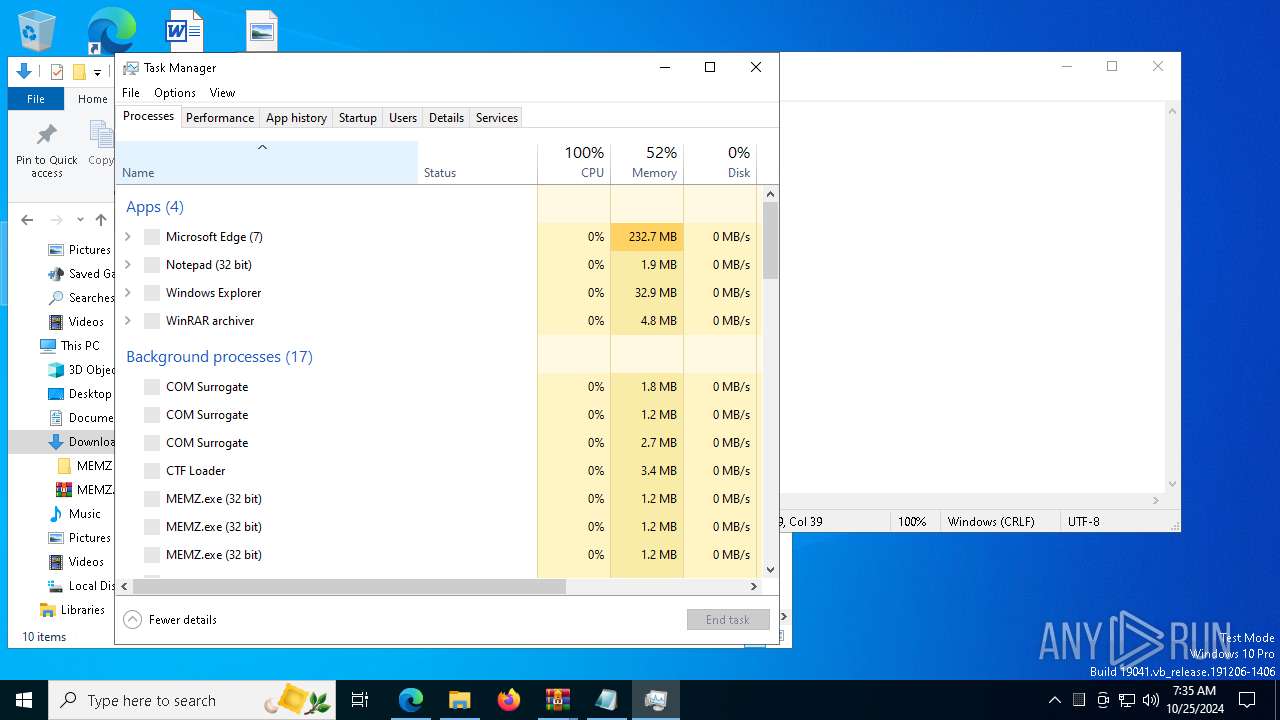
Task: Click Task Manager taskbar icon
Action: (655, 700)
